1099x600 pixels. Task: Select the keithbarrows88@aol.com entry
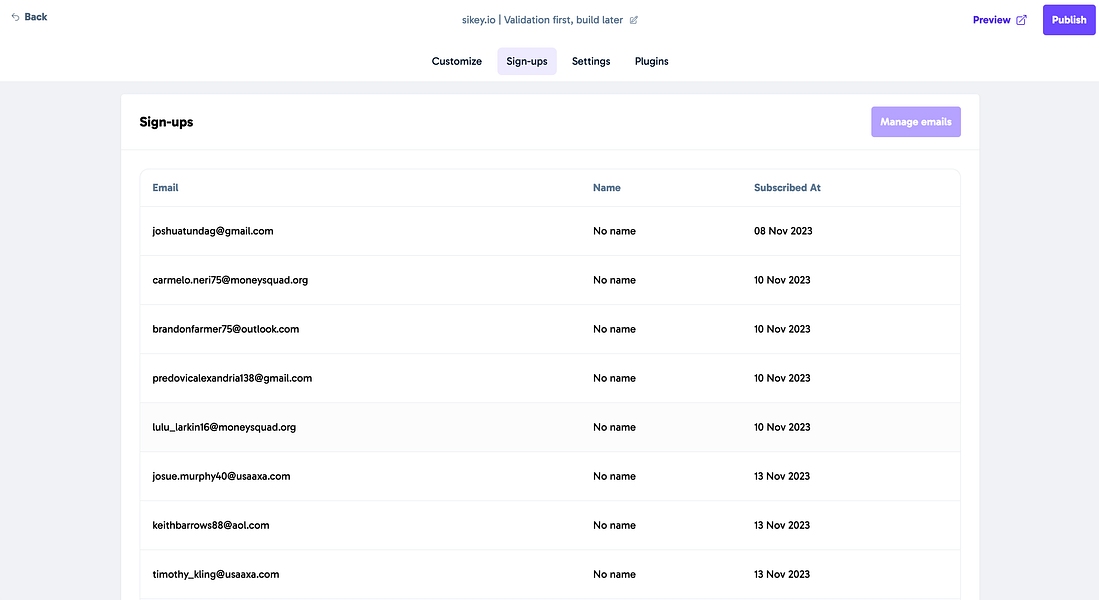tap(211, 525)
